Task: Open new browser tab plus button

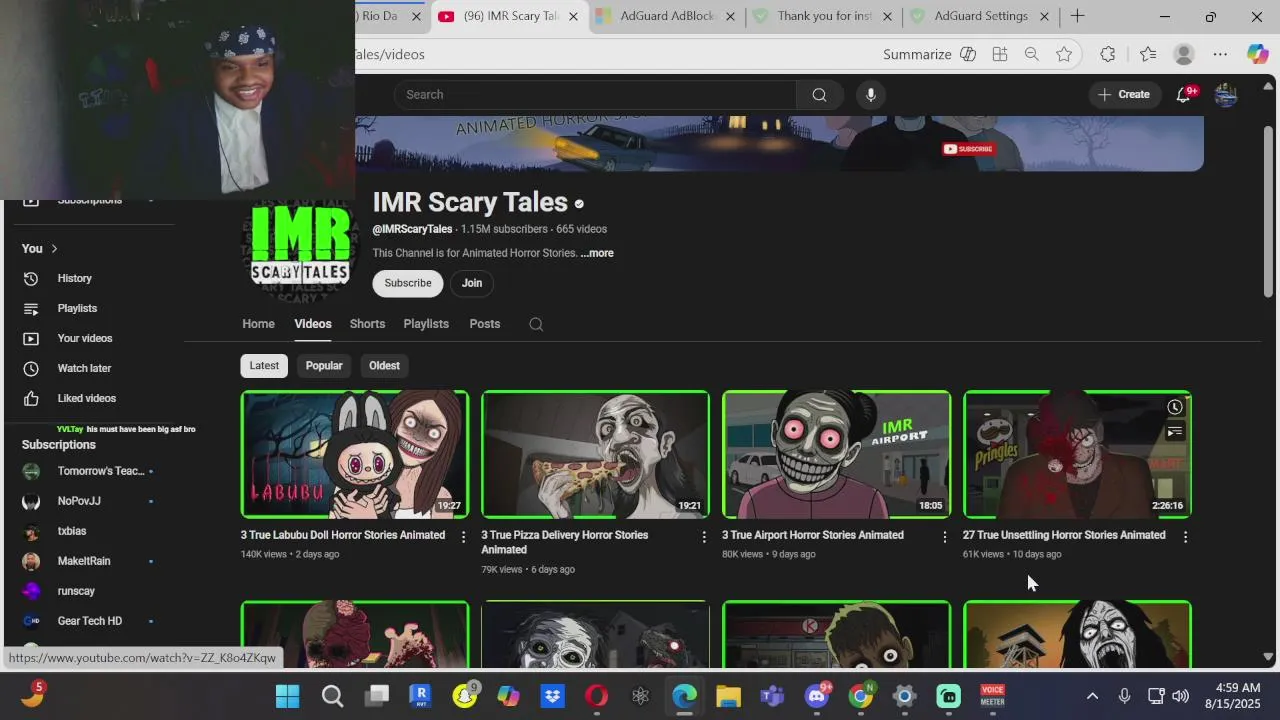Action: coord(1077,16)
